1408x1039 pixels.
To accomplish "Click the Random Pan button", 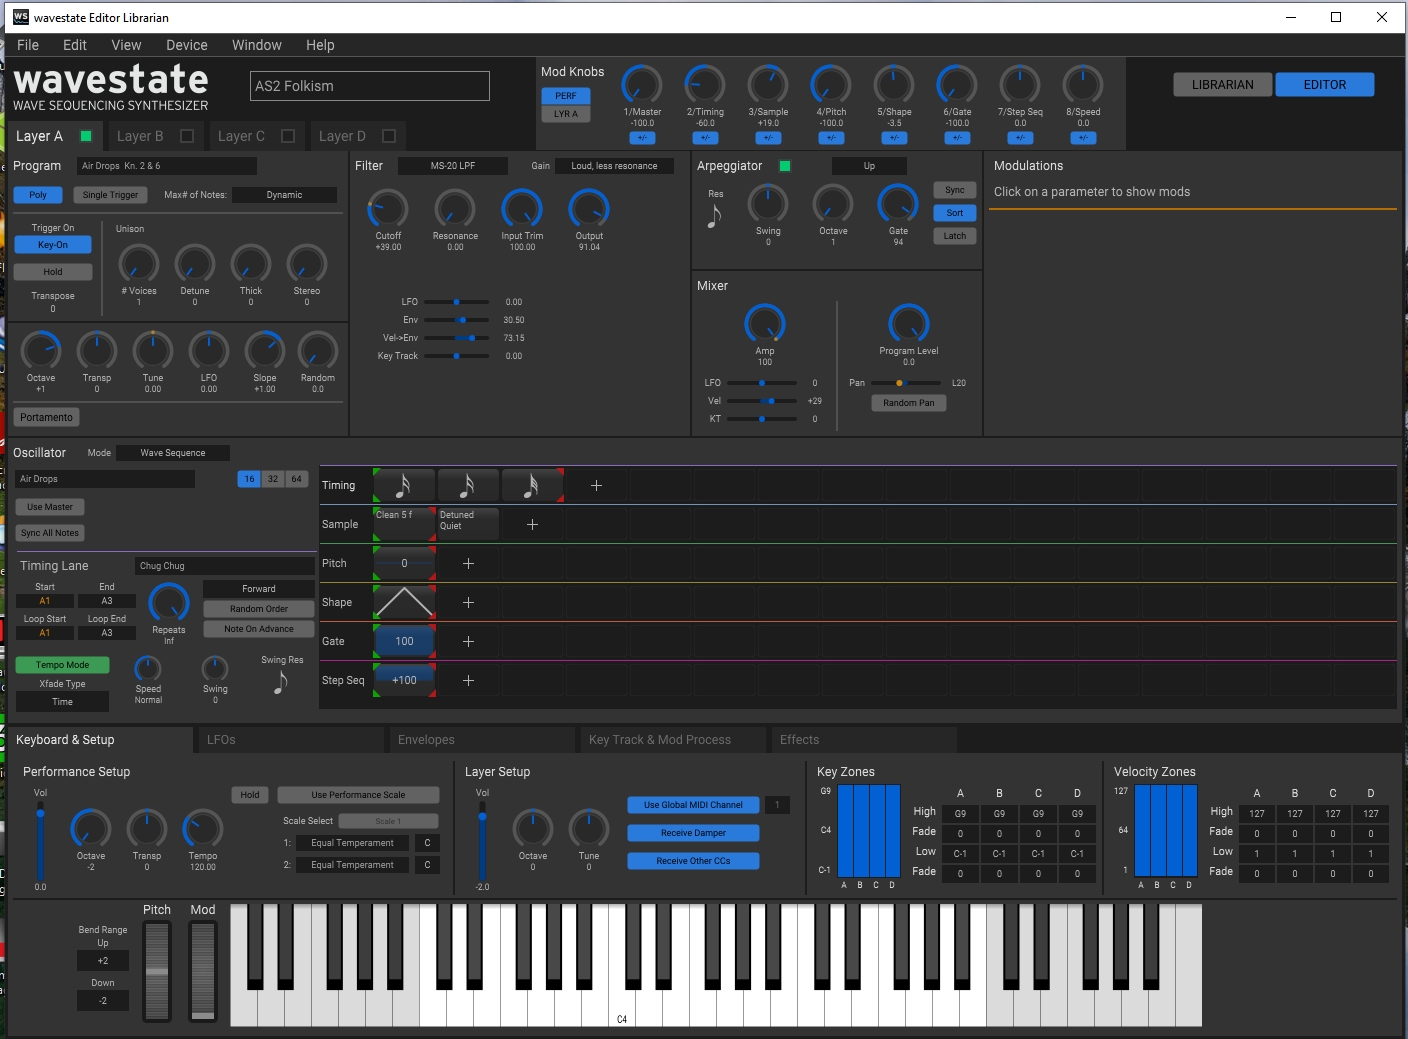I will click(x=908, y=403).
